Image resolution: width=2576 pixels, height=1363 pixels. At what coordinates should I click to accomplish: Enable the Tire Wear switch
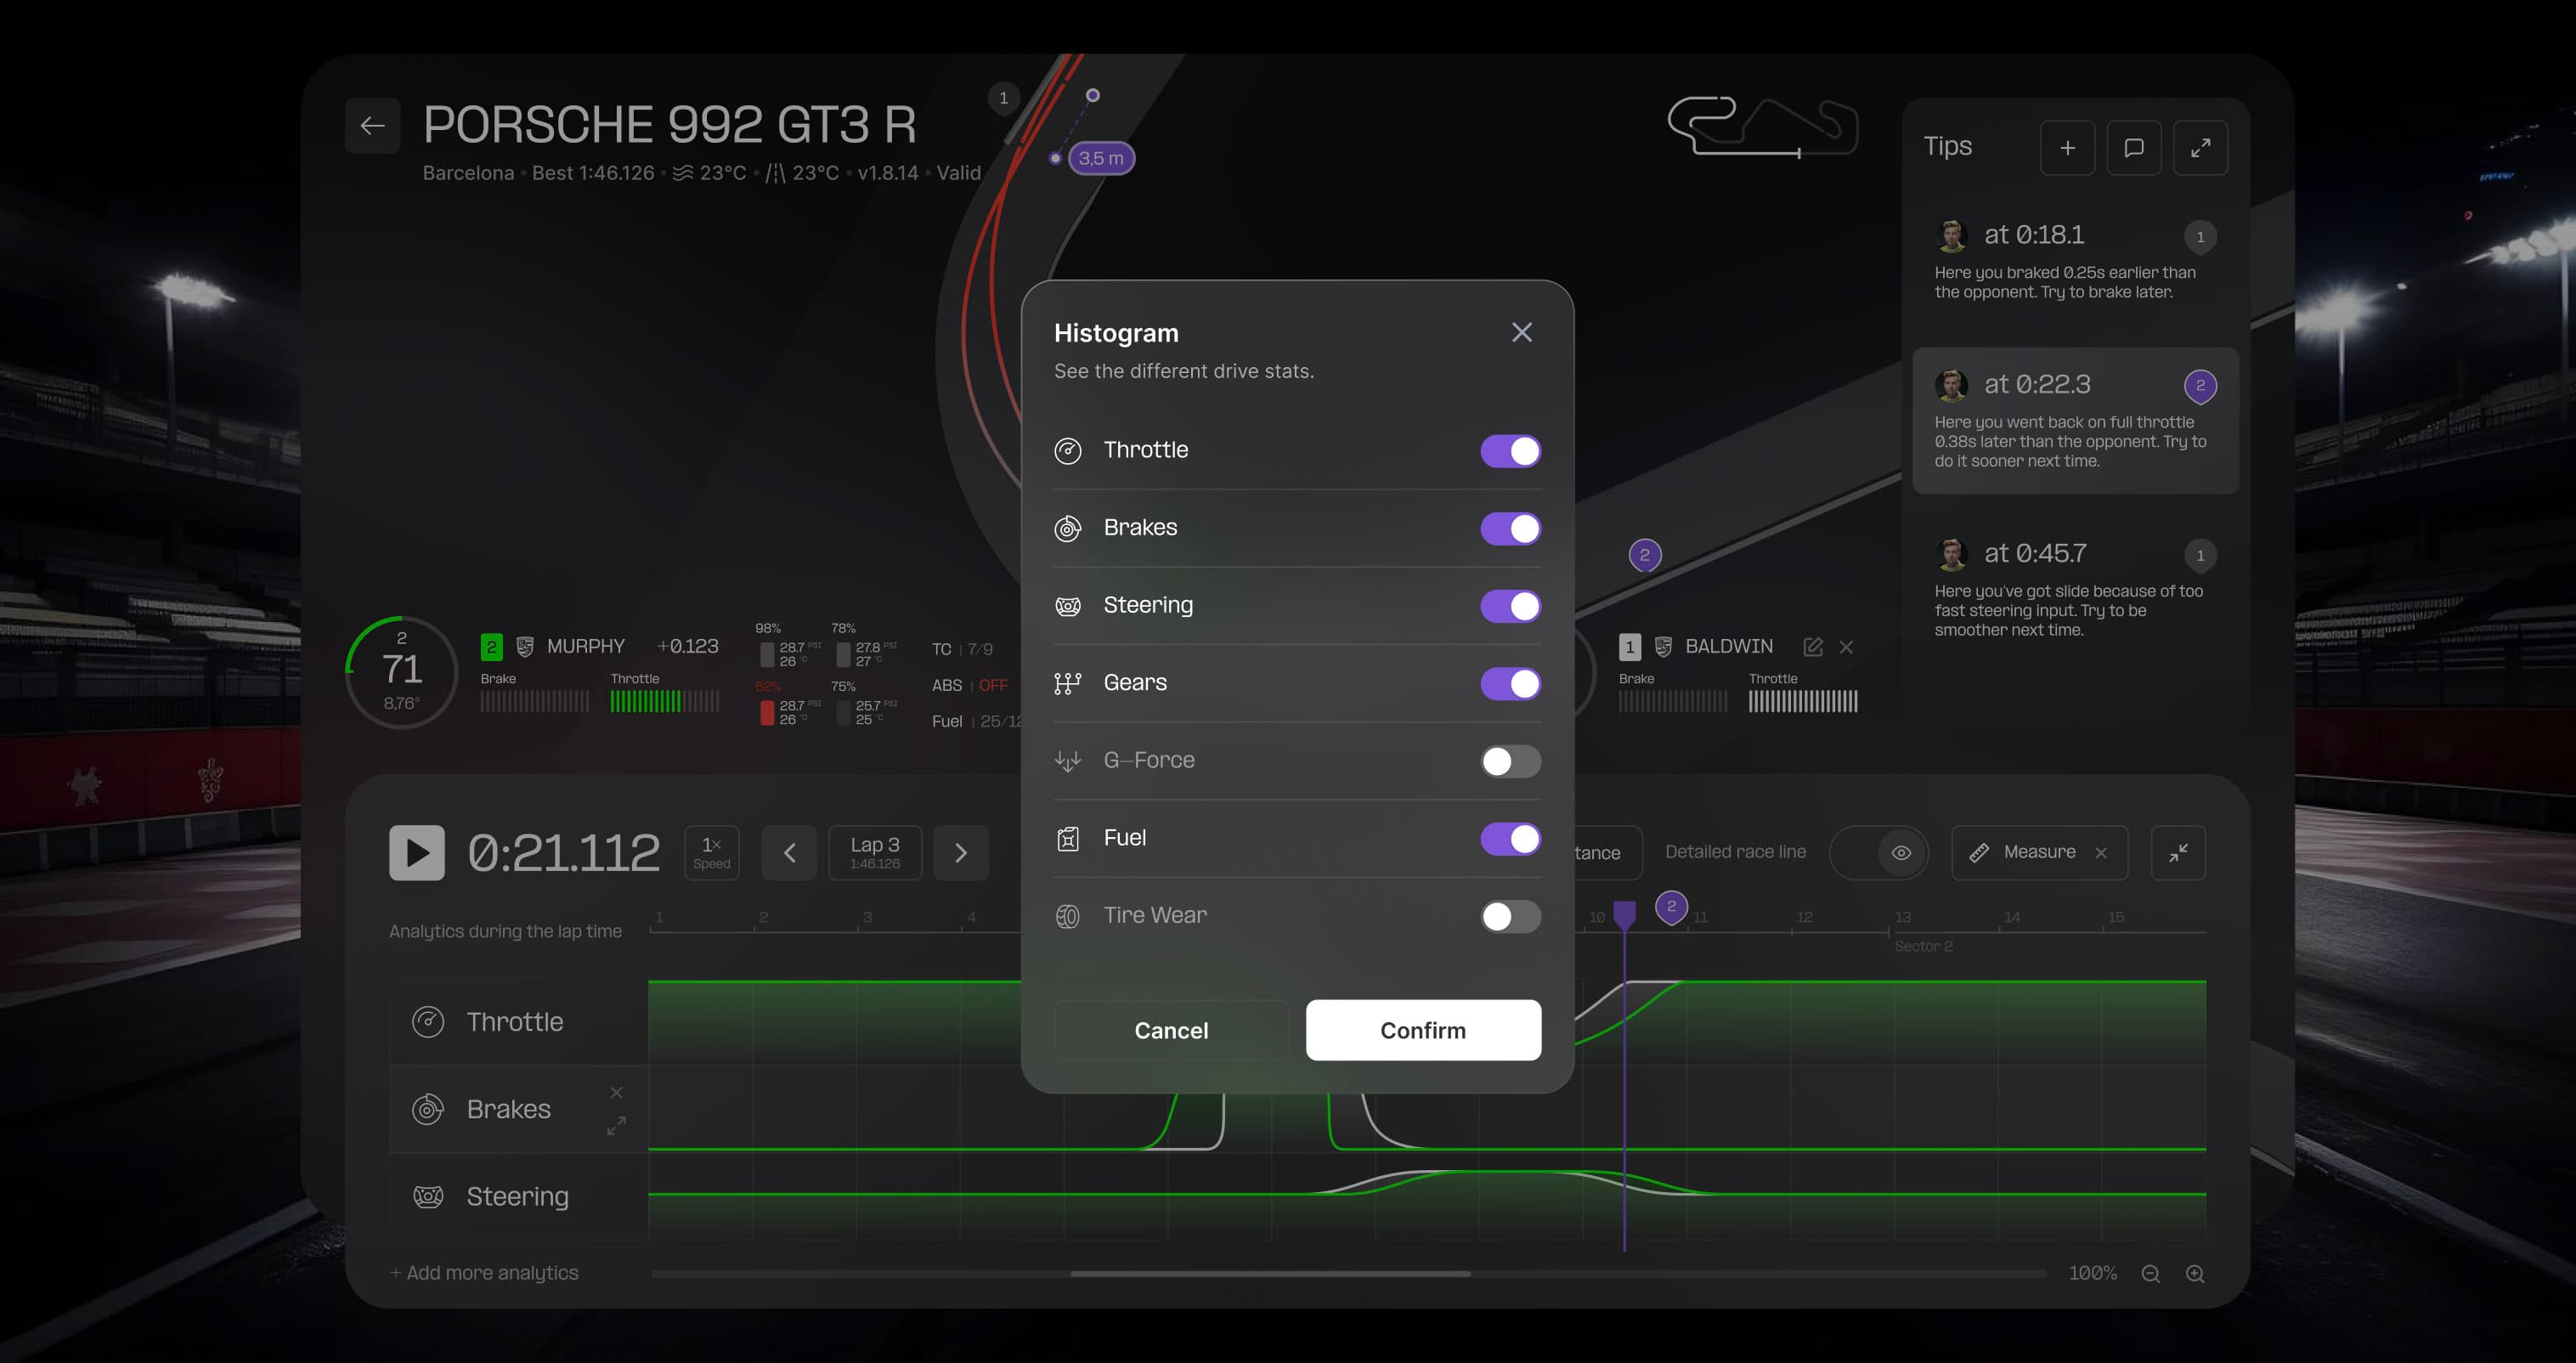(x=1510, y=916)
